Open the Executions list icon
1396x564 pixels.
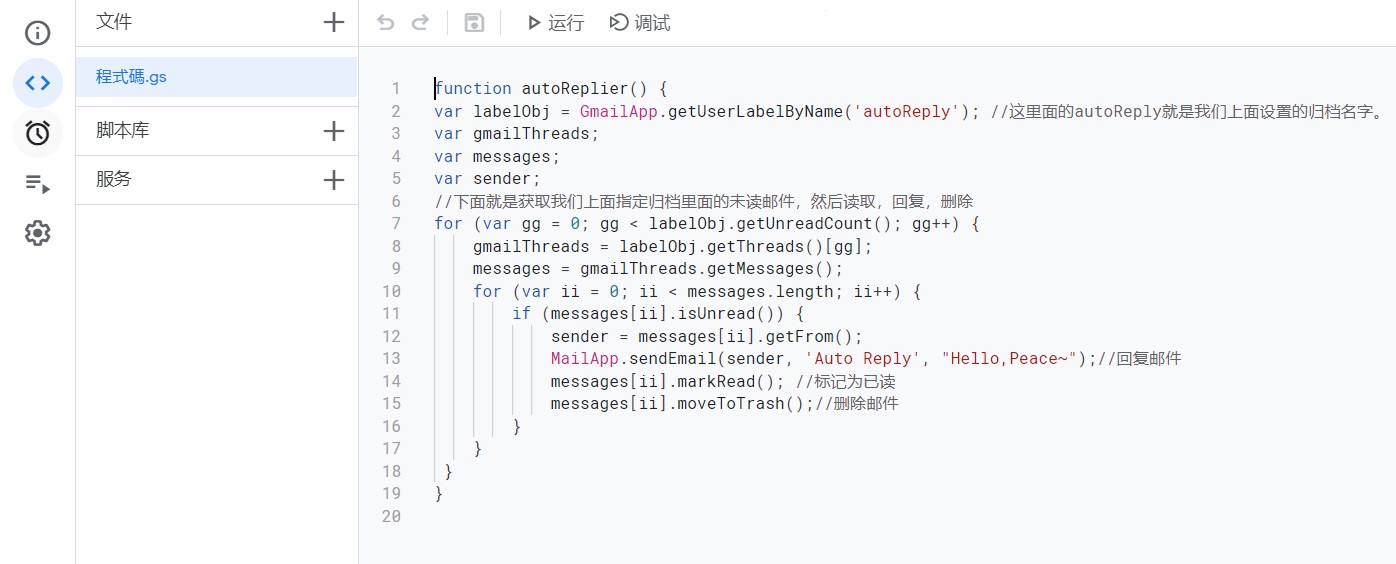(38, 183)
